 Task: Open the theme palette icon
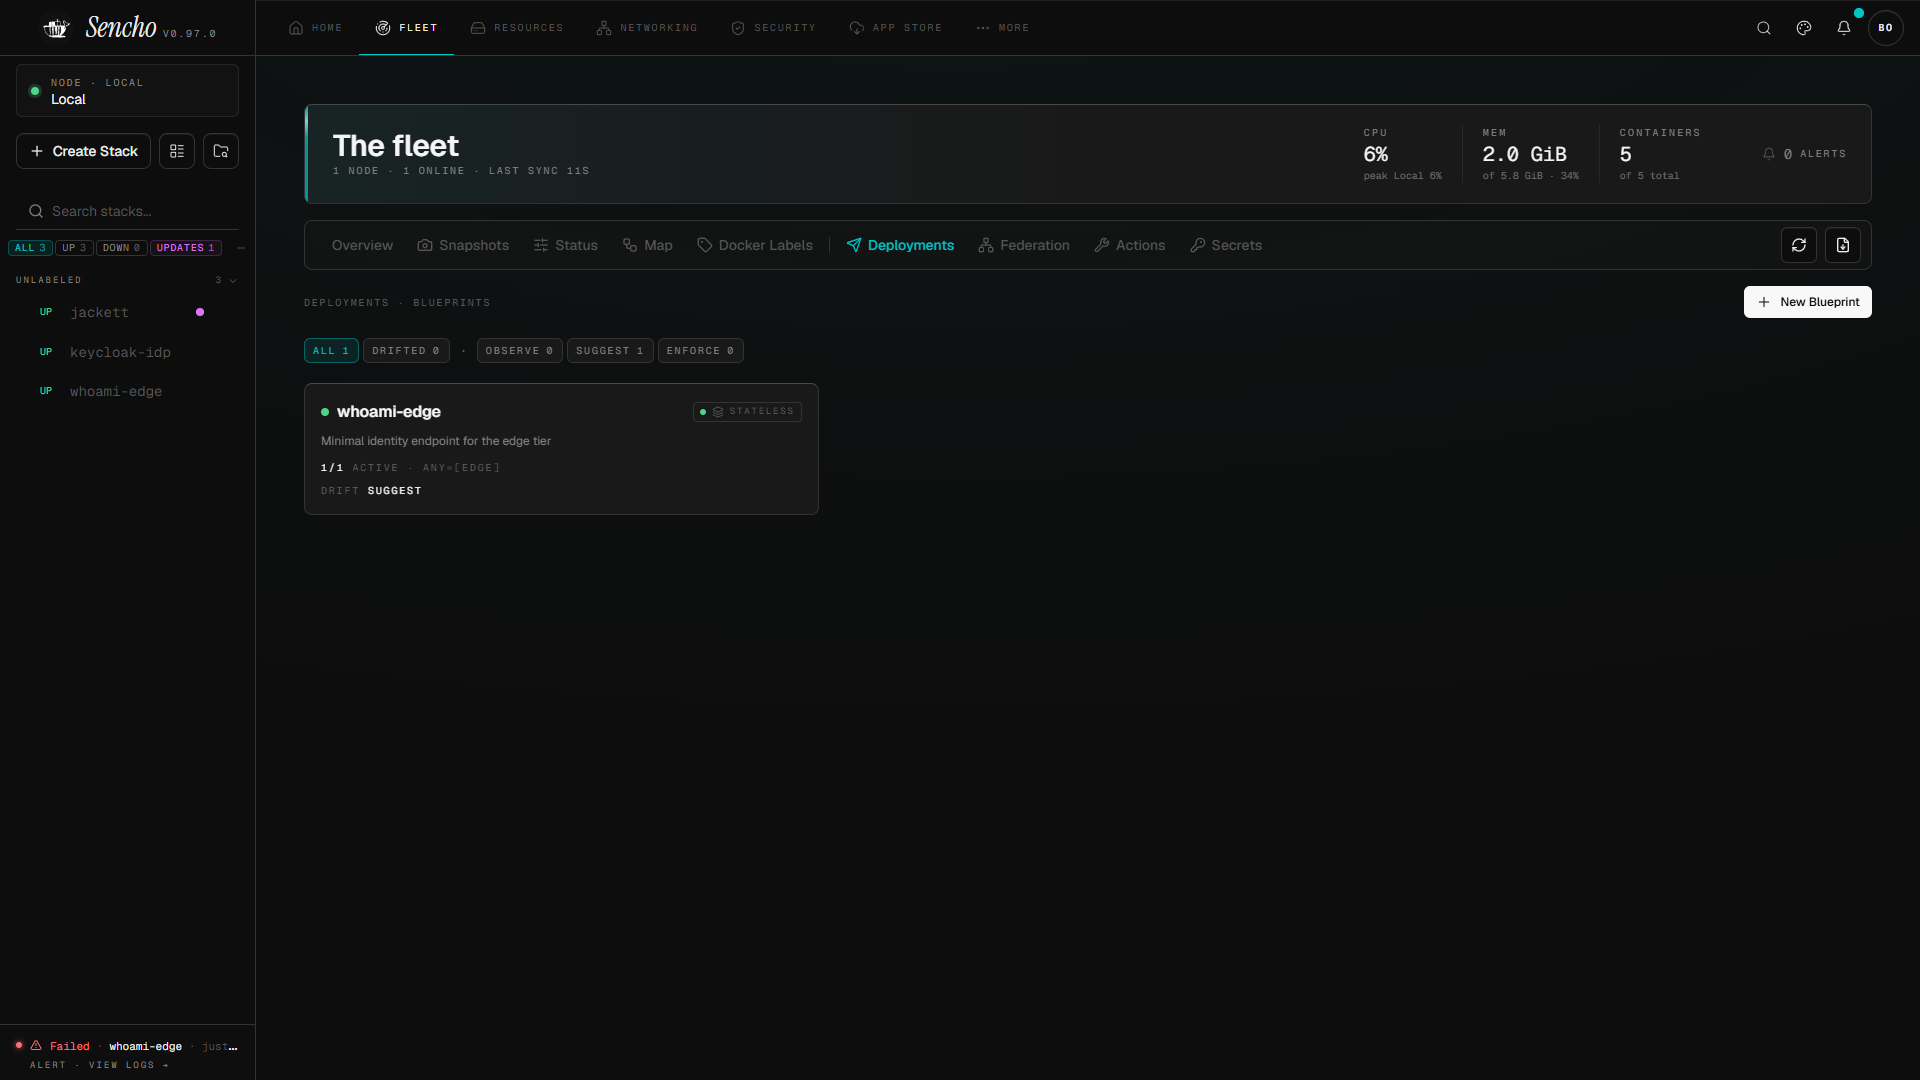(1804, 28)
